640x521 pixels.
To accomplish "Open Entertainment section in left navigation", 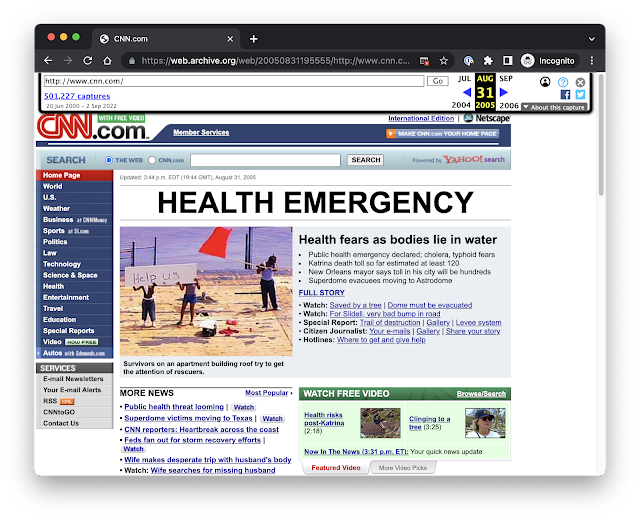I will [75, 298].
